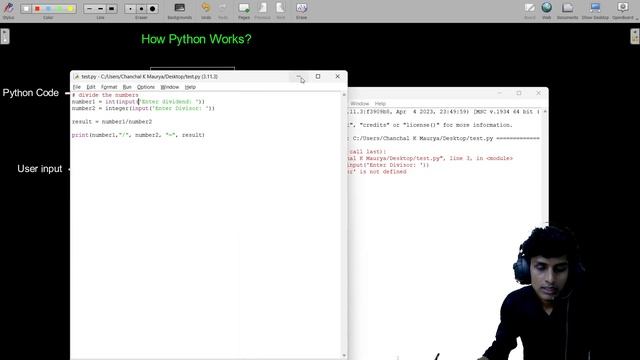Choose the thickest line width
Screen dimensions: 640x360
pyautogui.click(x=111, y=9)
